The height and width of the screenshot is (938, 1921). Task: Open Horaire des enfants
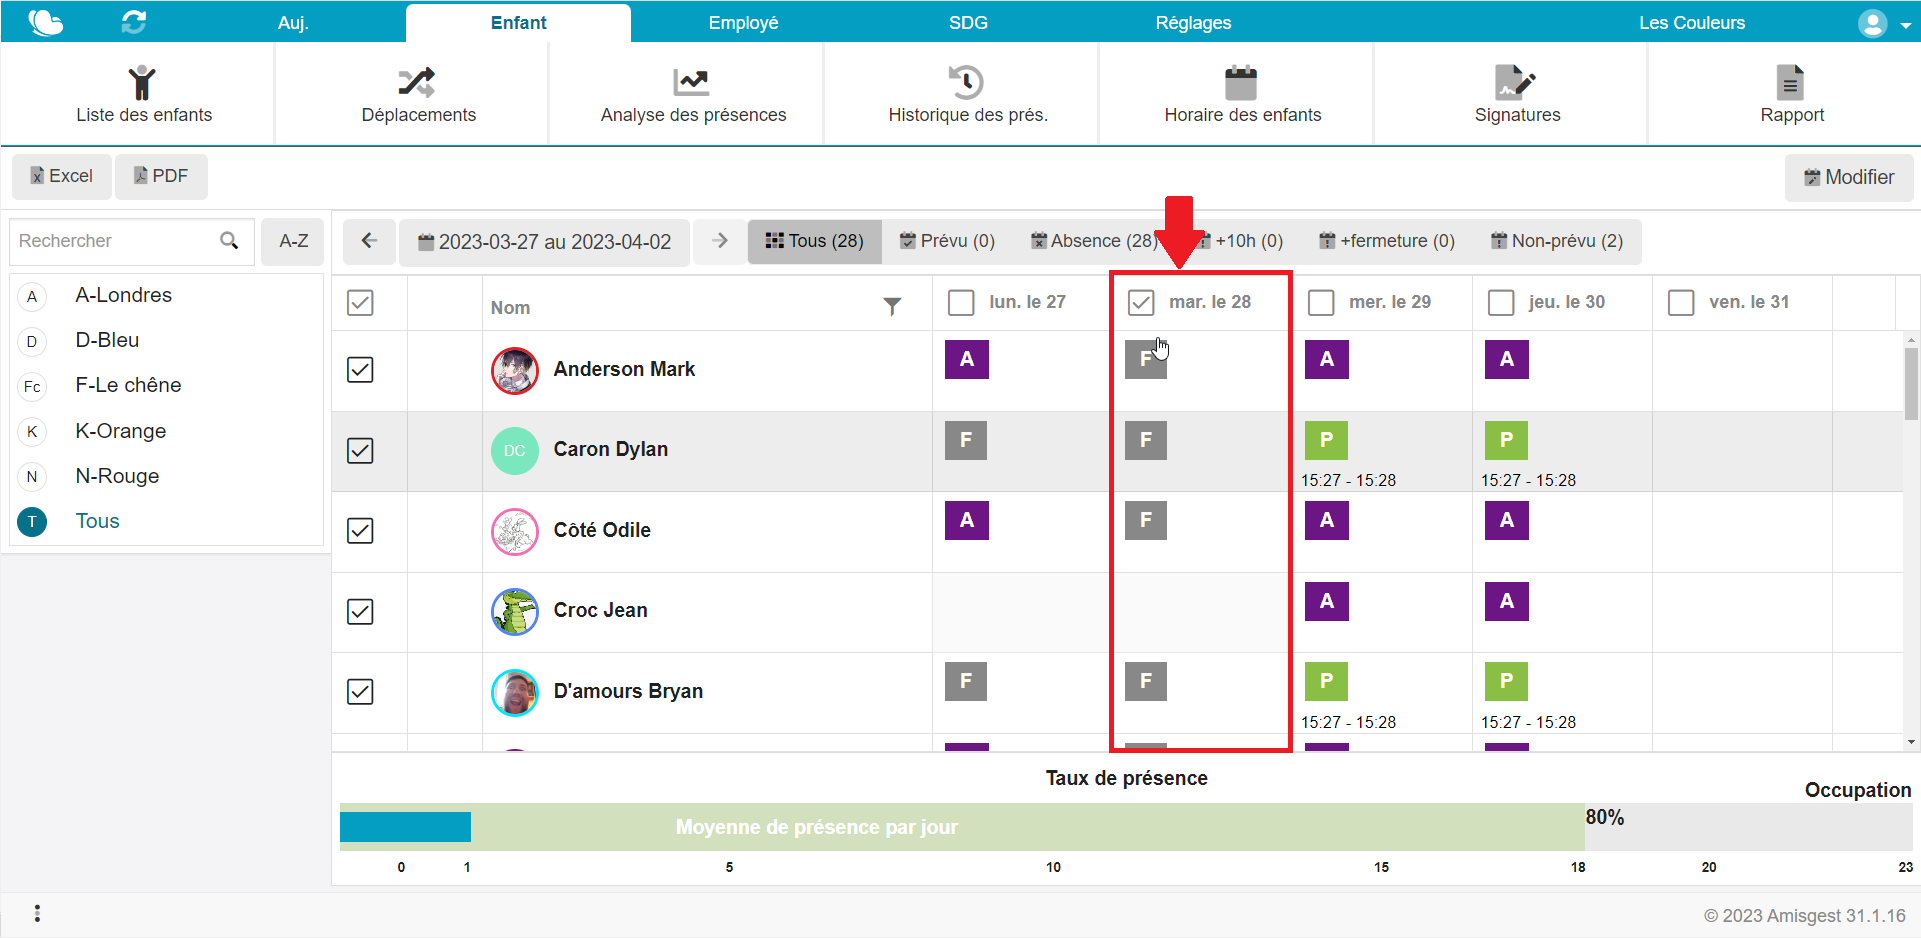click(x=1242, y=95)
